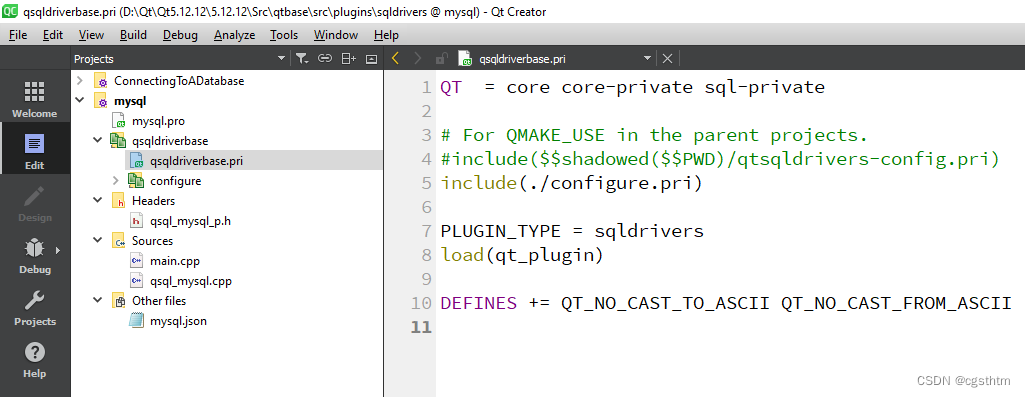The height and width of the screenshot is (397, 1025).
Task: Open the Debug menu
Action: point(180,35)
